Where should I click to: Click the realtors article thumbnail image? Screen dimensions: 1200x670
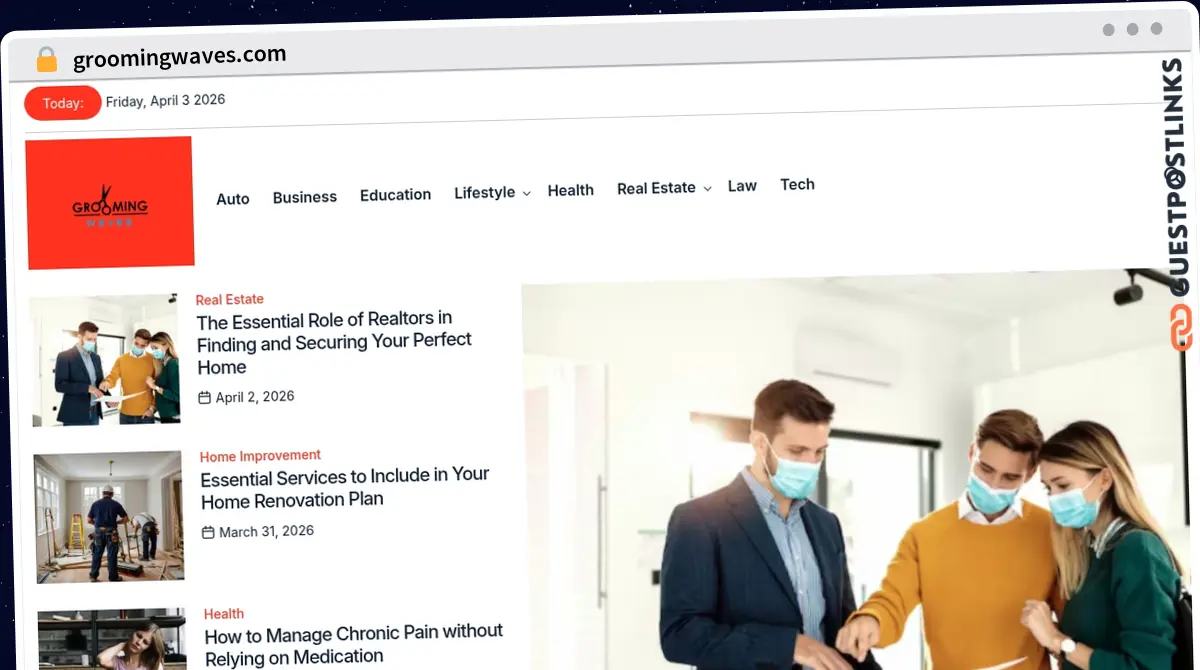[x=105, y=360]
